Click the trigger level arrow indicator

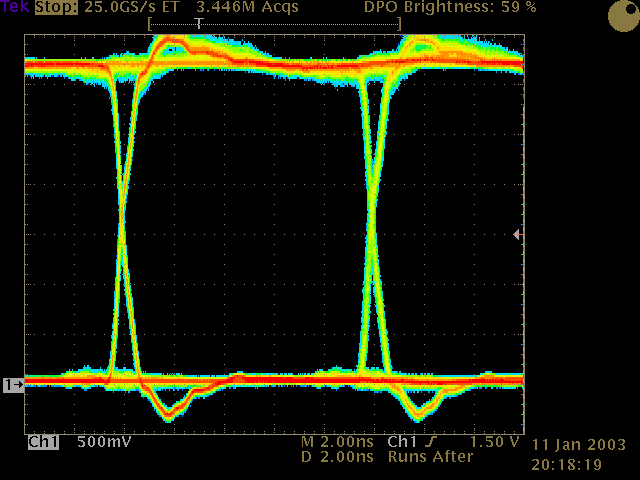[516, 234]
